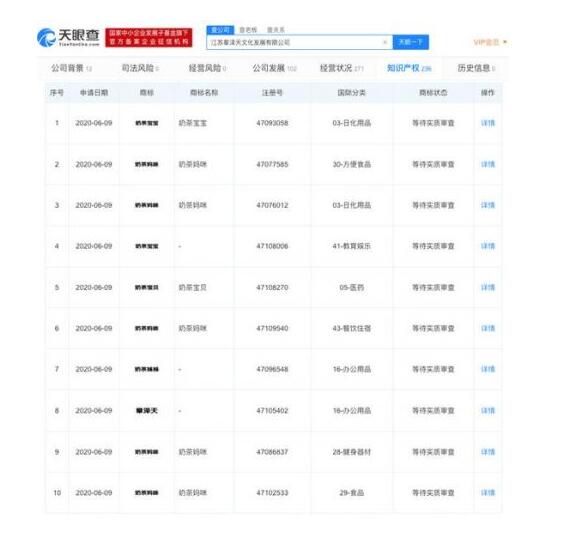Click the 41-教育娱乐 classification cell
Viewport: 577px width, 538px height.
click(x=351, y=246)
